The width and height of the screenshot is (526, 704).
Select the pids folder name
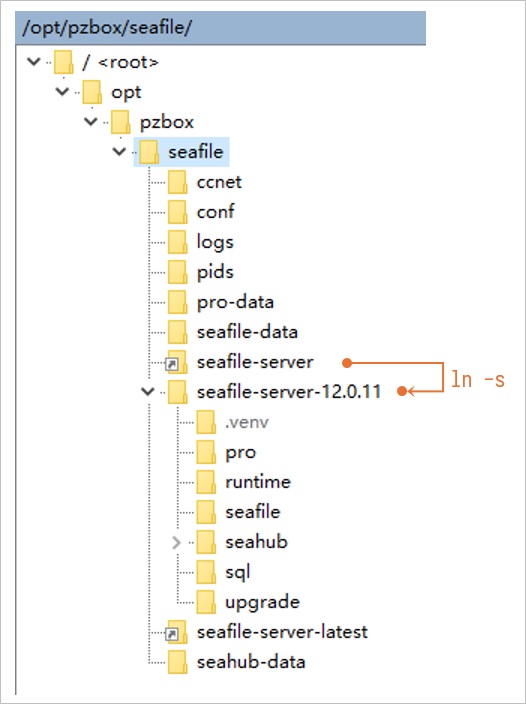[x=215, y=272]
